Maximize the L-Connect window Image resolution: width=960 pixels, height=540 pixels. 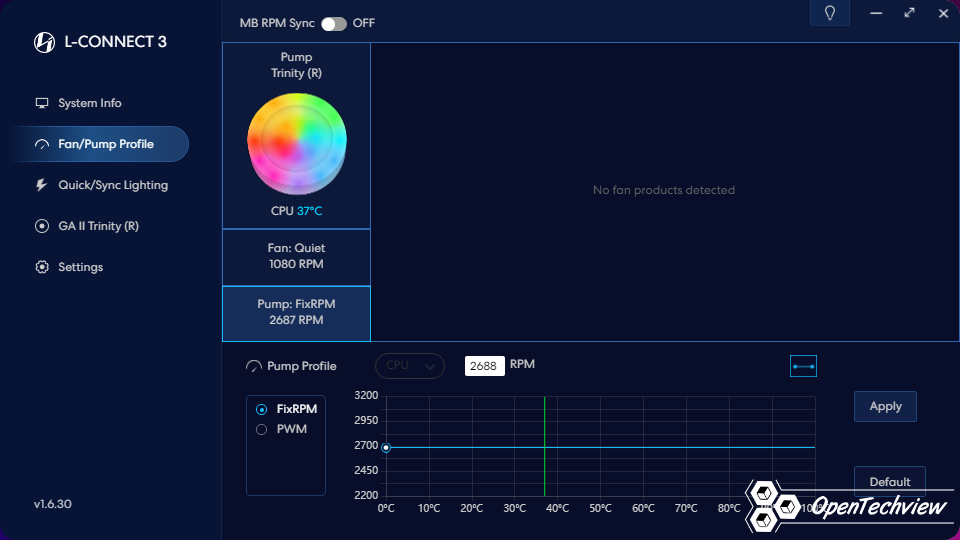click(x=909, y=13)
